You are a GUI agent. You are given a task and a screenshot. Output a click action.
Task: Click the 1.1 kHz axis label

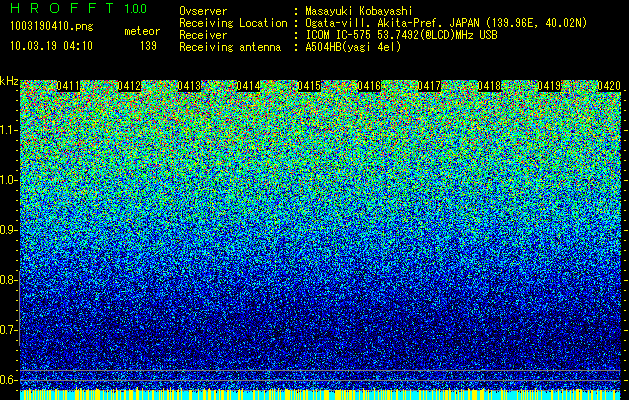coord(9,130)
